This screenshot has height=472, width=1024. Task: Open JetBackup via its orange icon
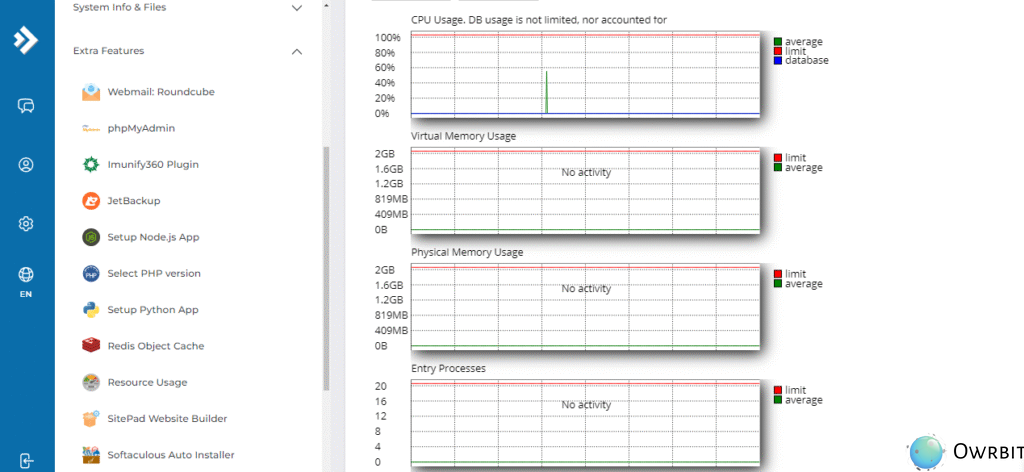91,201
